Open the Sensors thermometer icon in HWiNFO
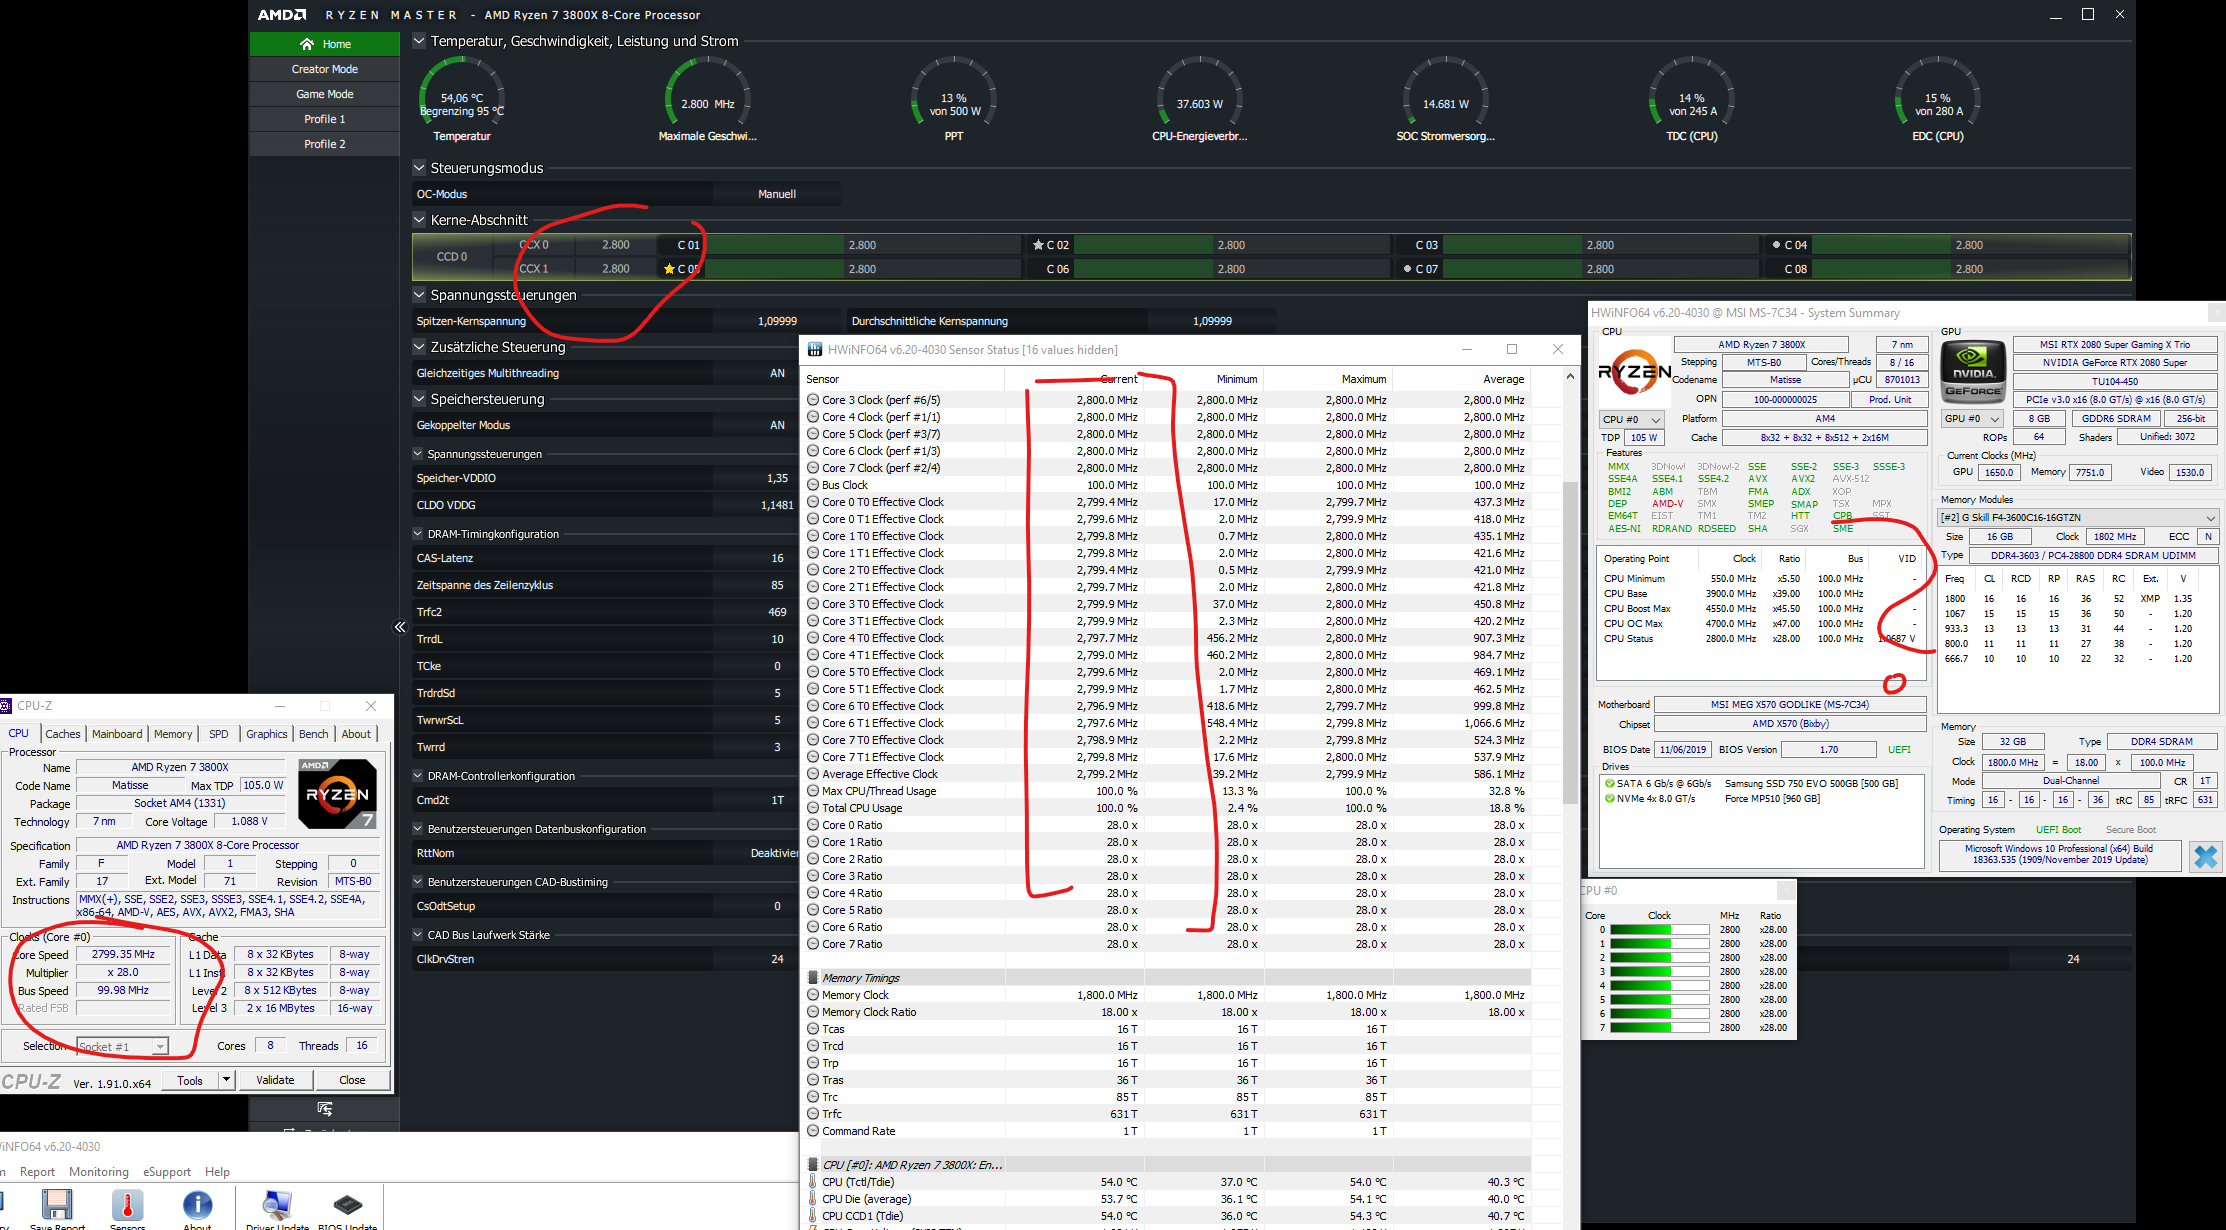The image size is (2226, 1230). pyautogui.click(x=127, y=1205)
